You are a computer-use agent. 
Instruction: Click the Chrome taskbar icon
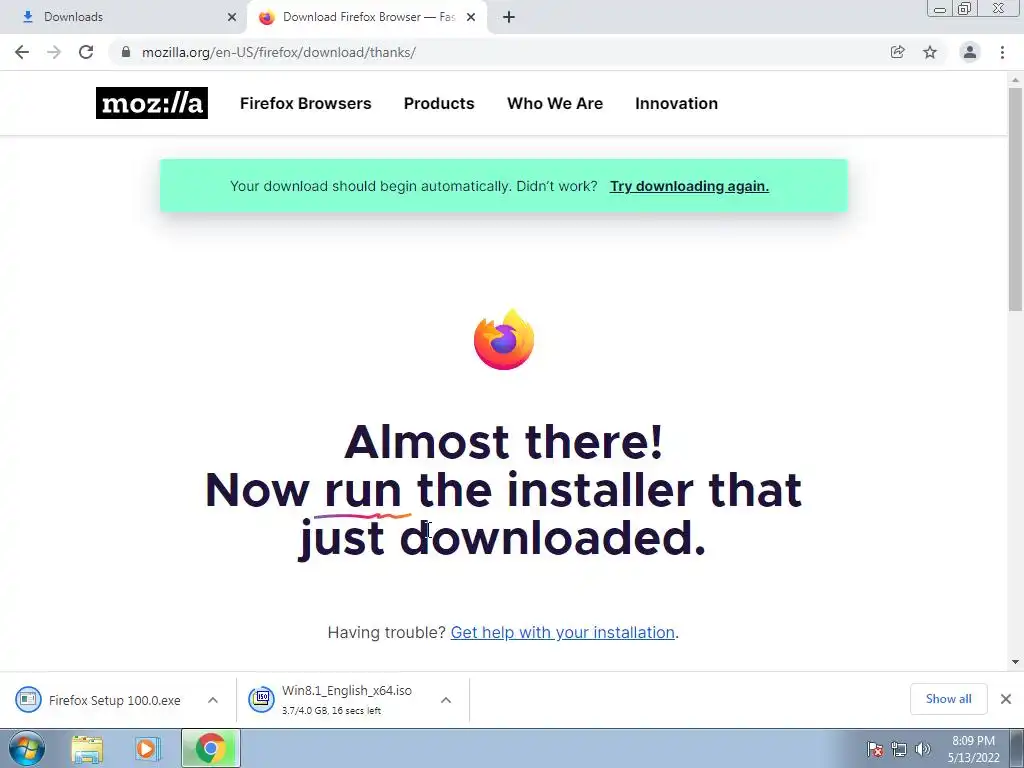[210, 748]
